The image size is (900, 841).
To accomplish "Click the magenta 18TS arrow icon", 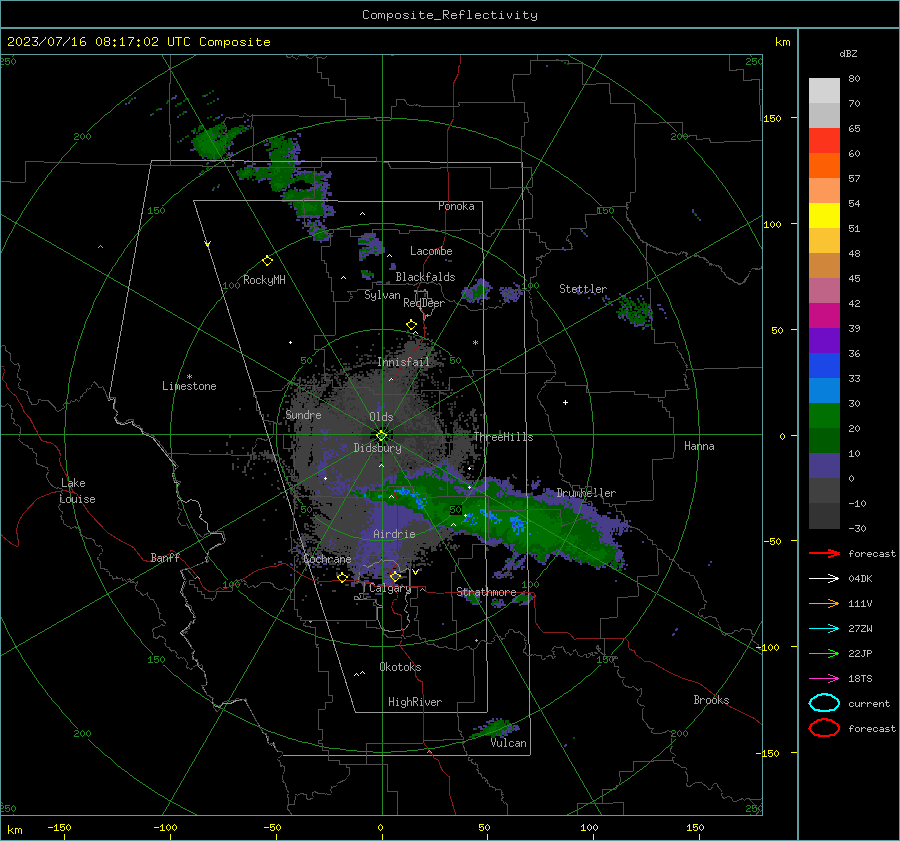I will (x=824, y=679).
